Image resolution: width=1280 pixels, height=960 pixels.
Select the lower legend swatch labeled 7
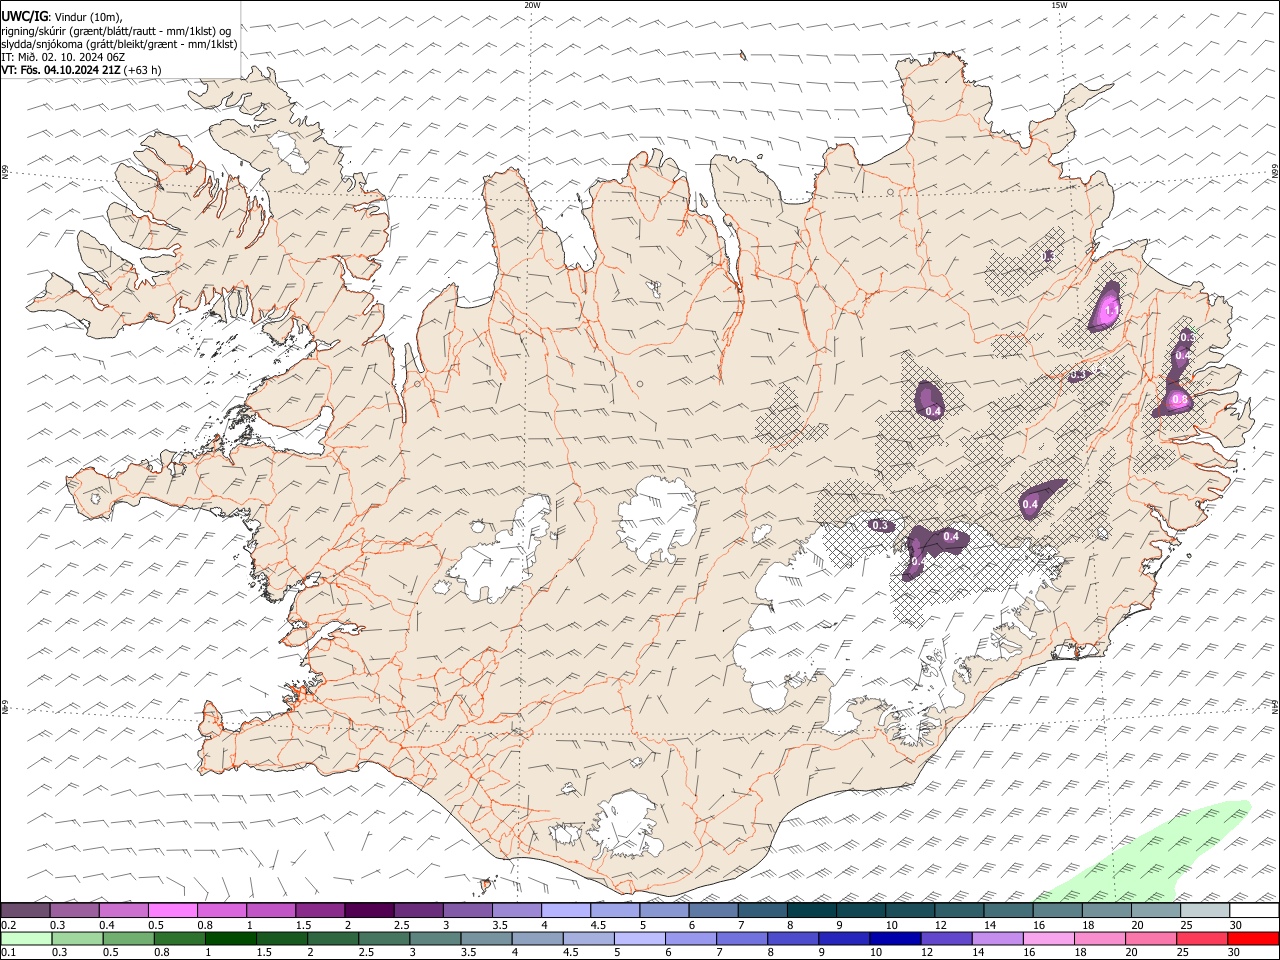[741, 939]
